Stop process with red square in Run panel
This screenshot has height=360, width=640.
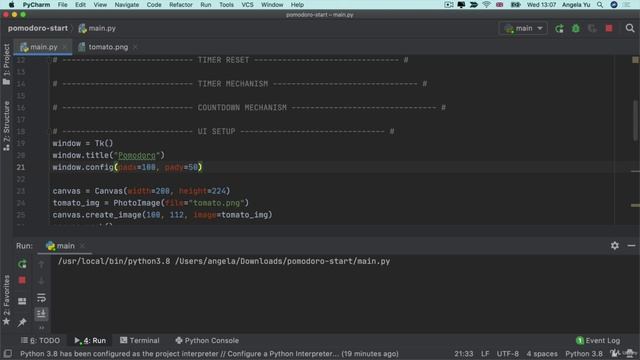click(x=22, y=280)
